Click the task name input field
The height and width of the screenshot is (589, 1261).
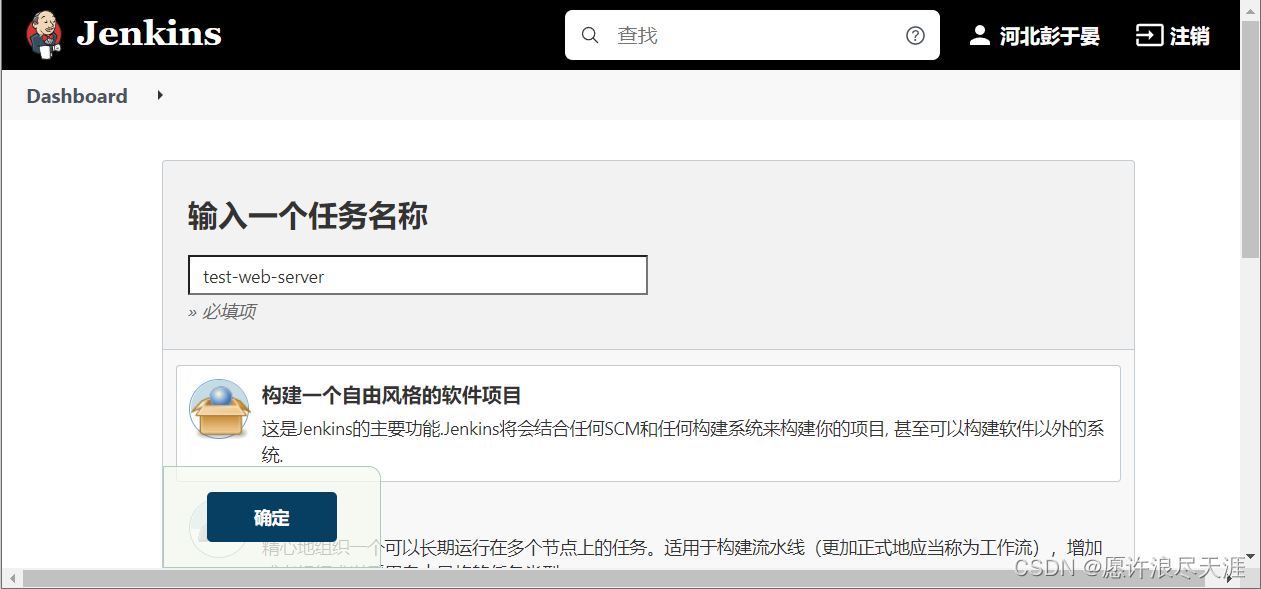[418, 275]
